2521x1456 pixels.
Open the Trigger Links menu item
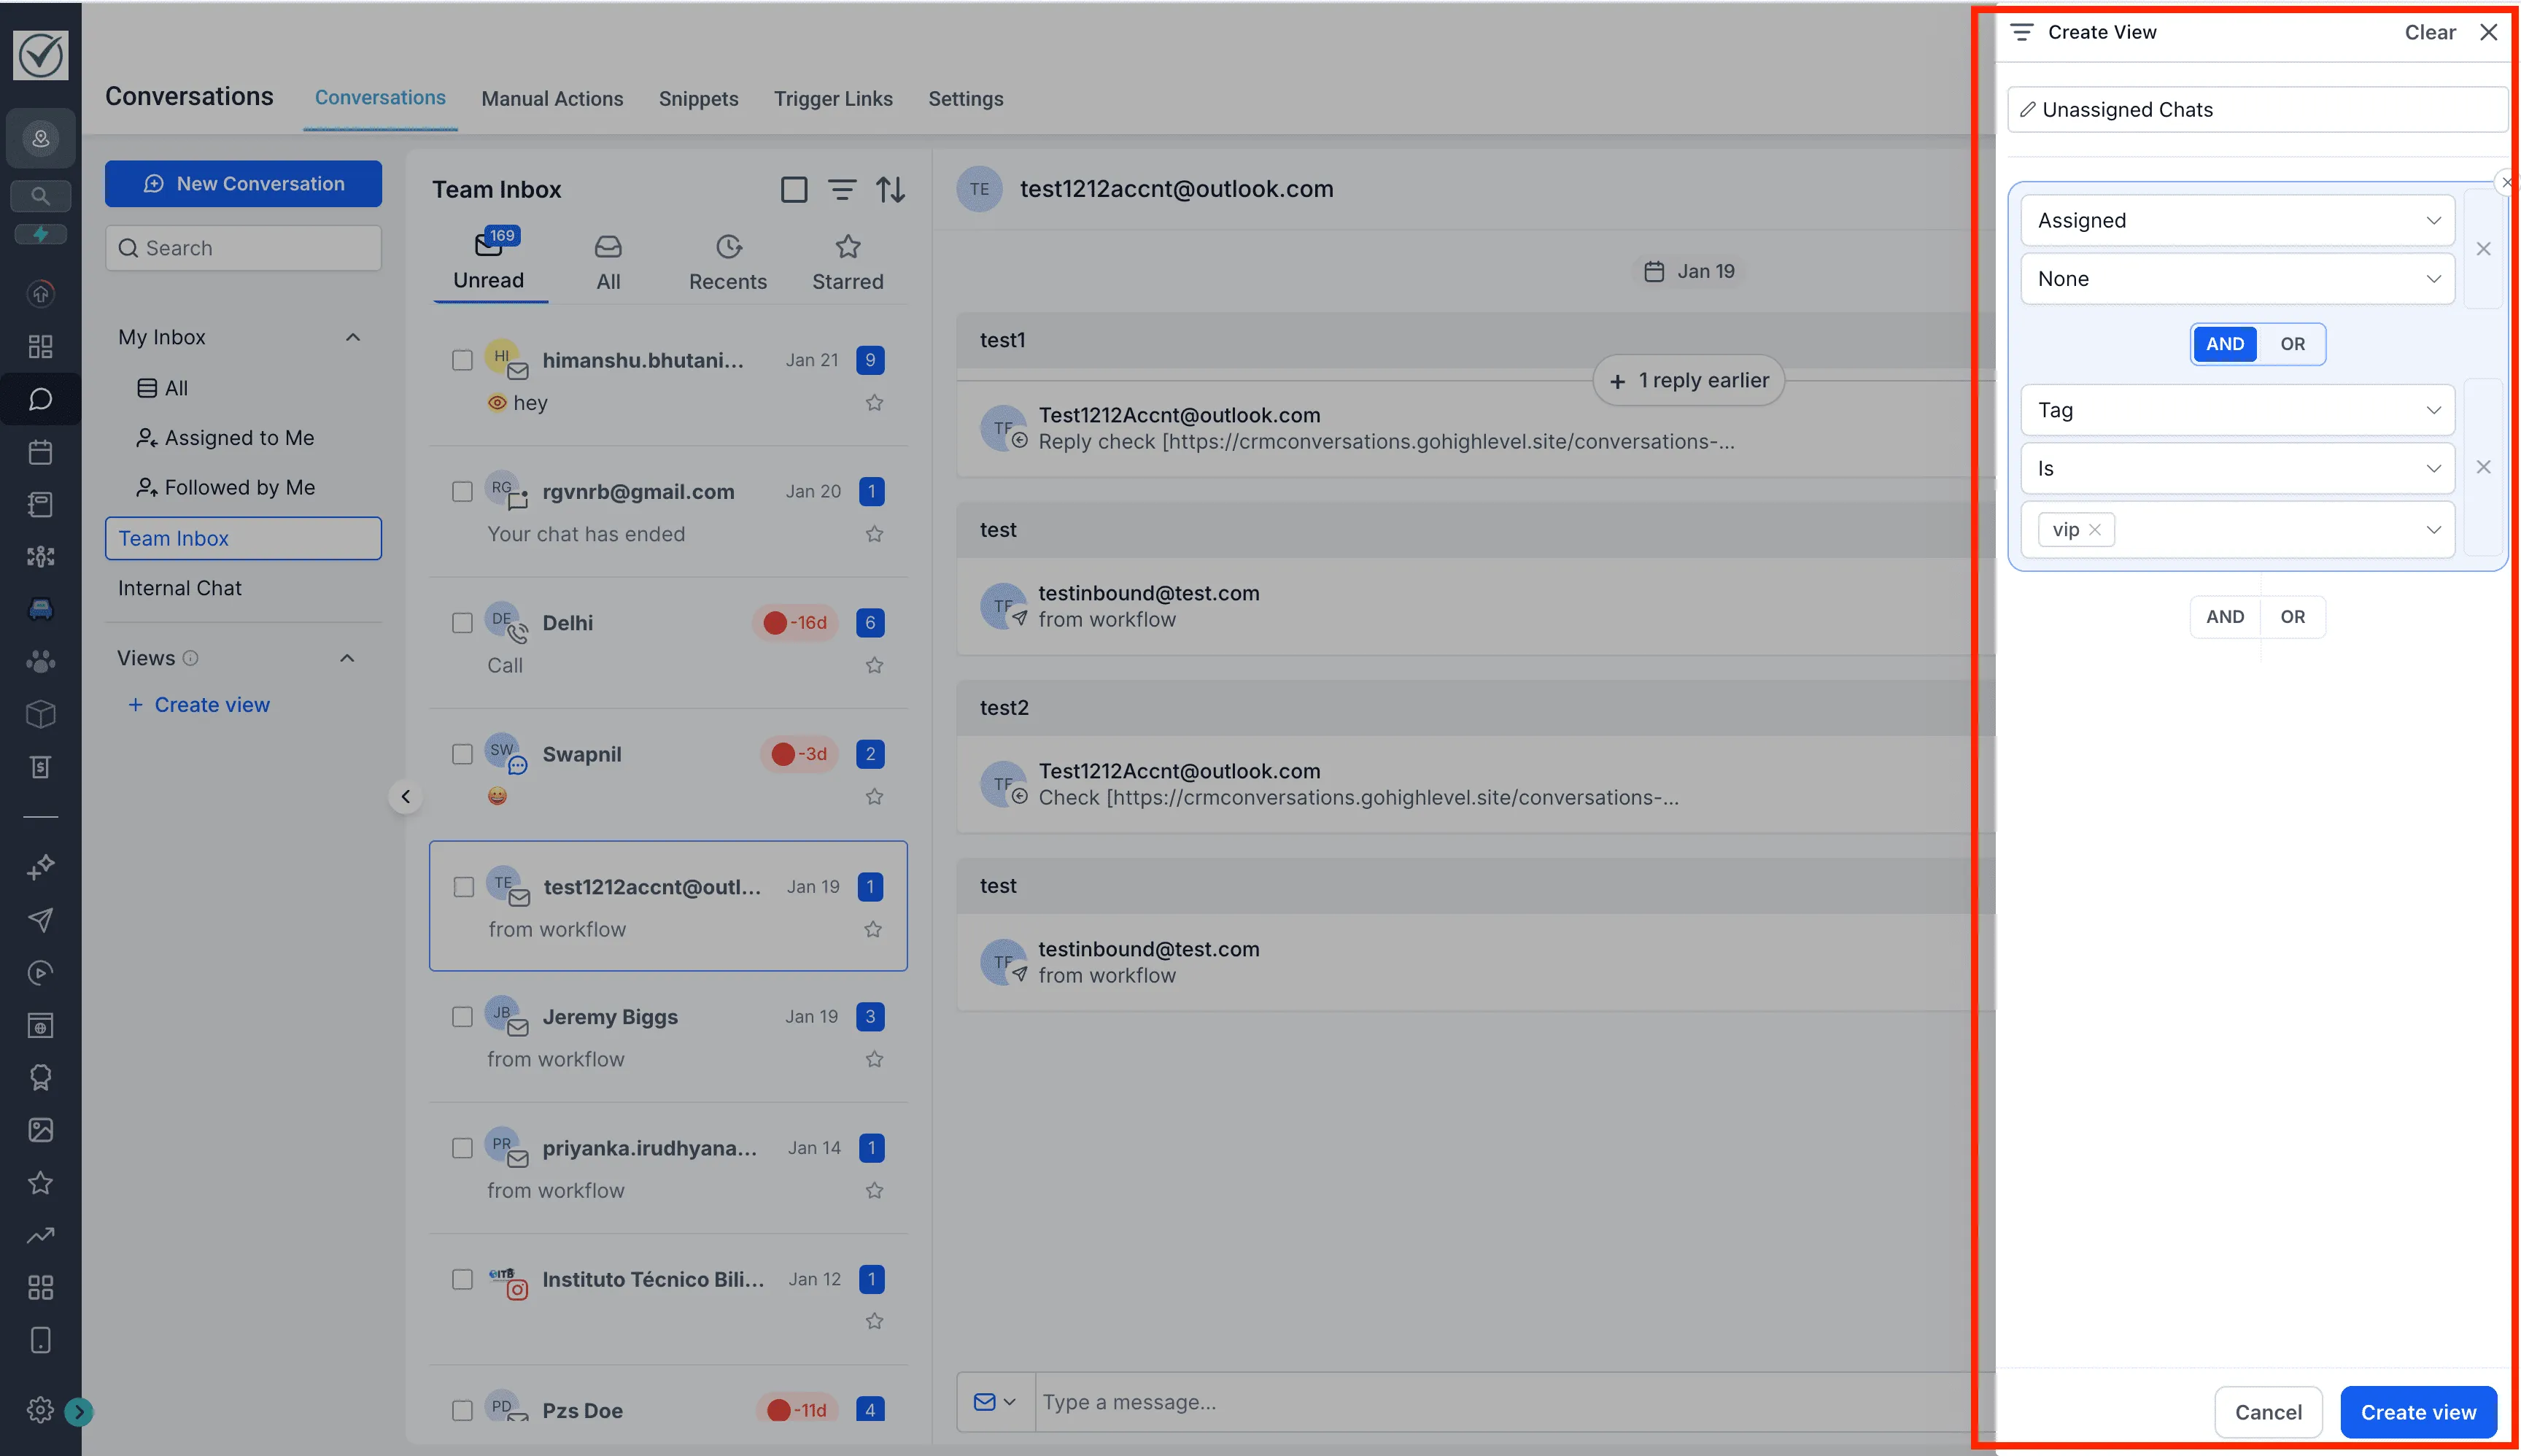[x=833, y=98]
